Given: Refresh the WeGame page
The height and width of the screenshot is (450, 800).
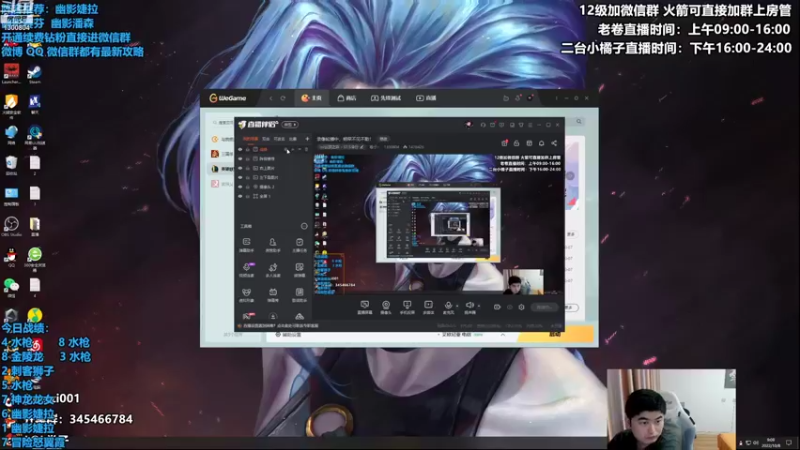Looking at the screenshot, I should (283, 98).
